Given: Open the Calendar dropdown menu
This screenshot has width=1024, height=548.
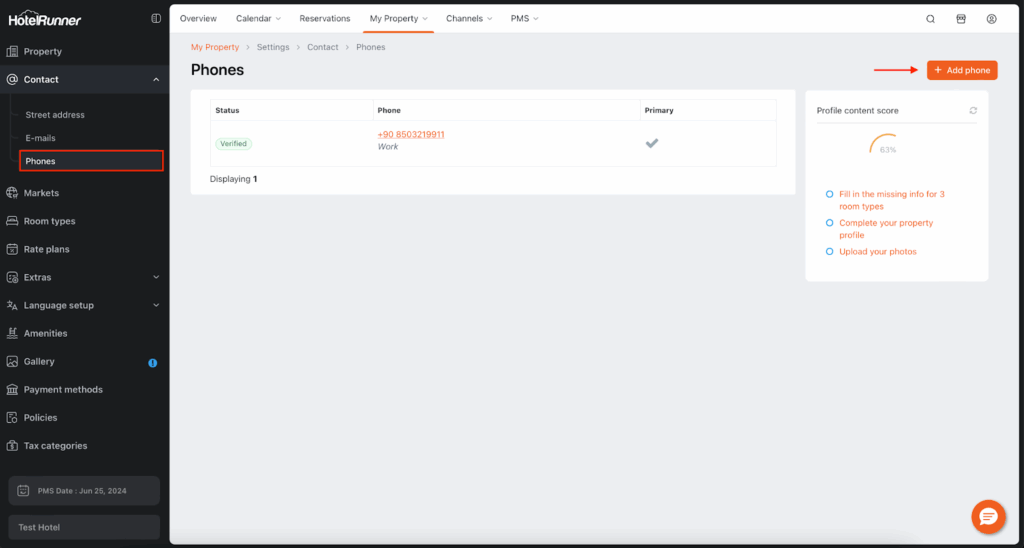Looking at the screenshot, I should point(258,19).
